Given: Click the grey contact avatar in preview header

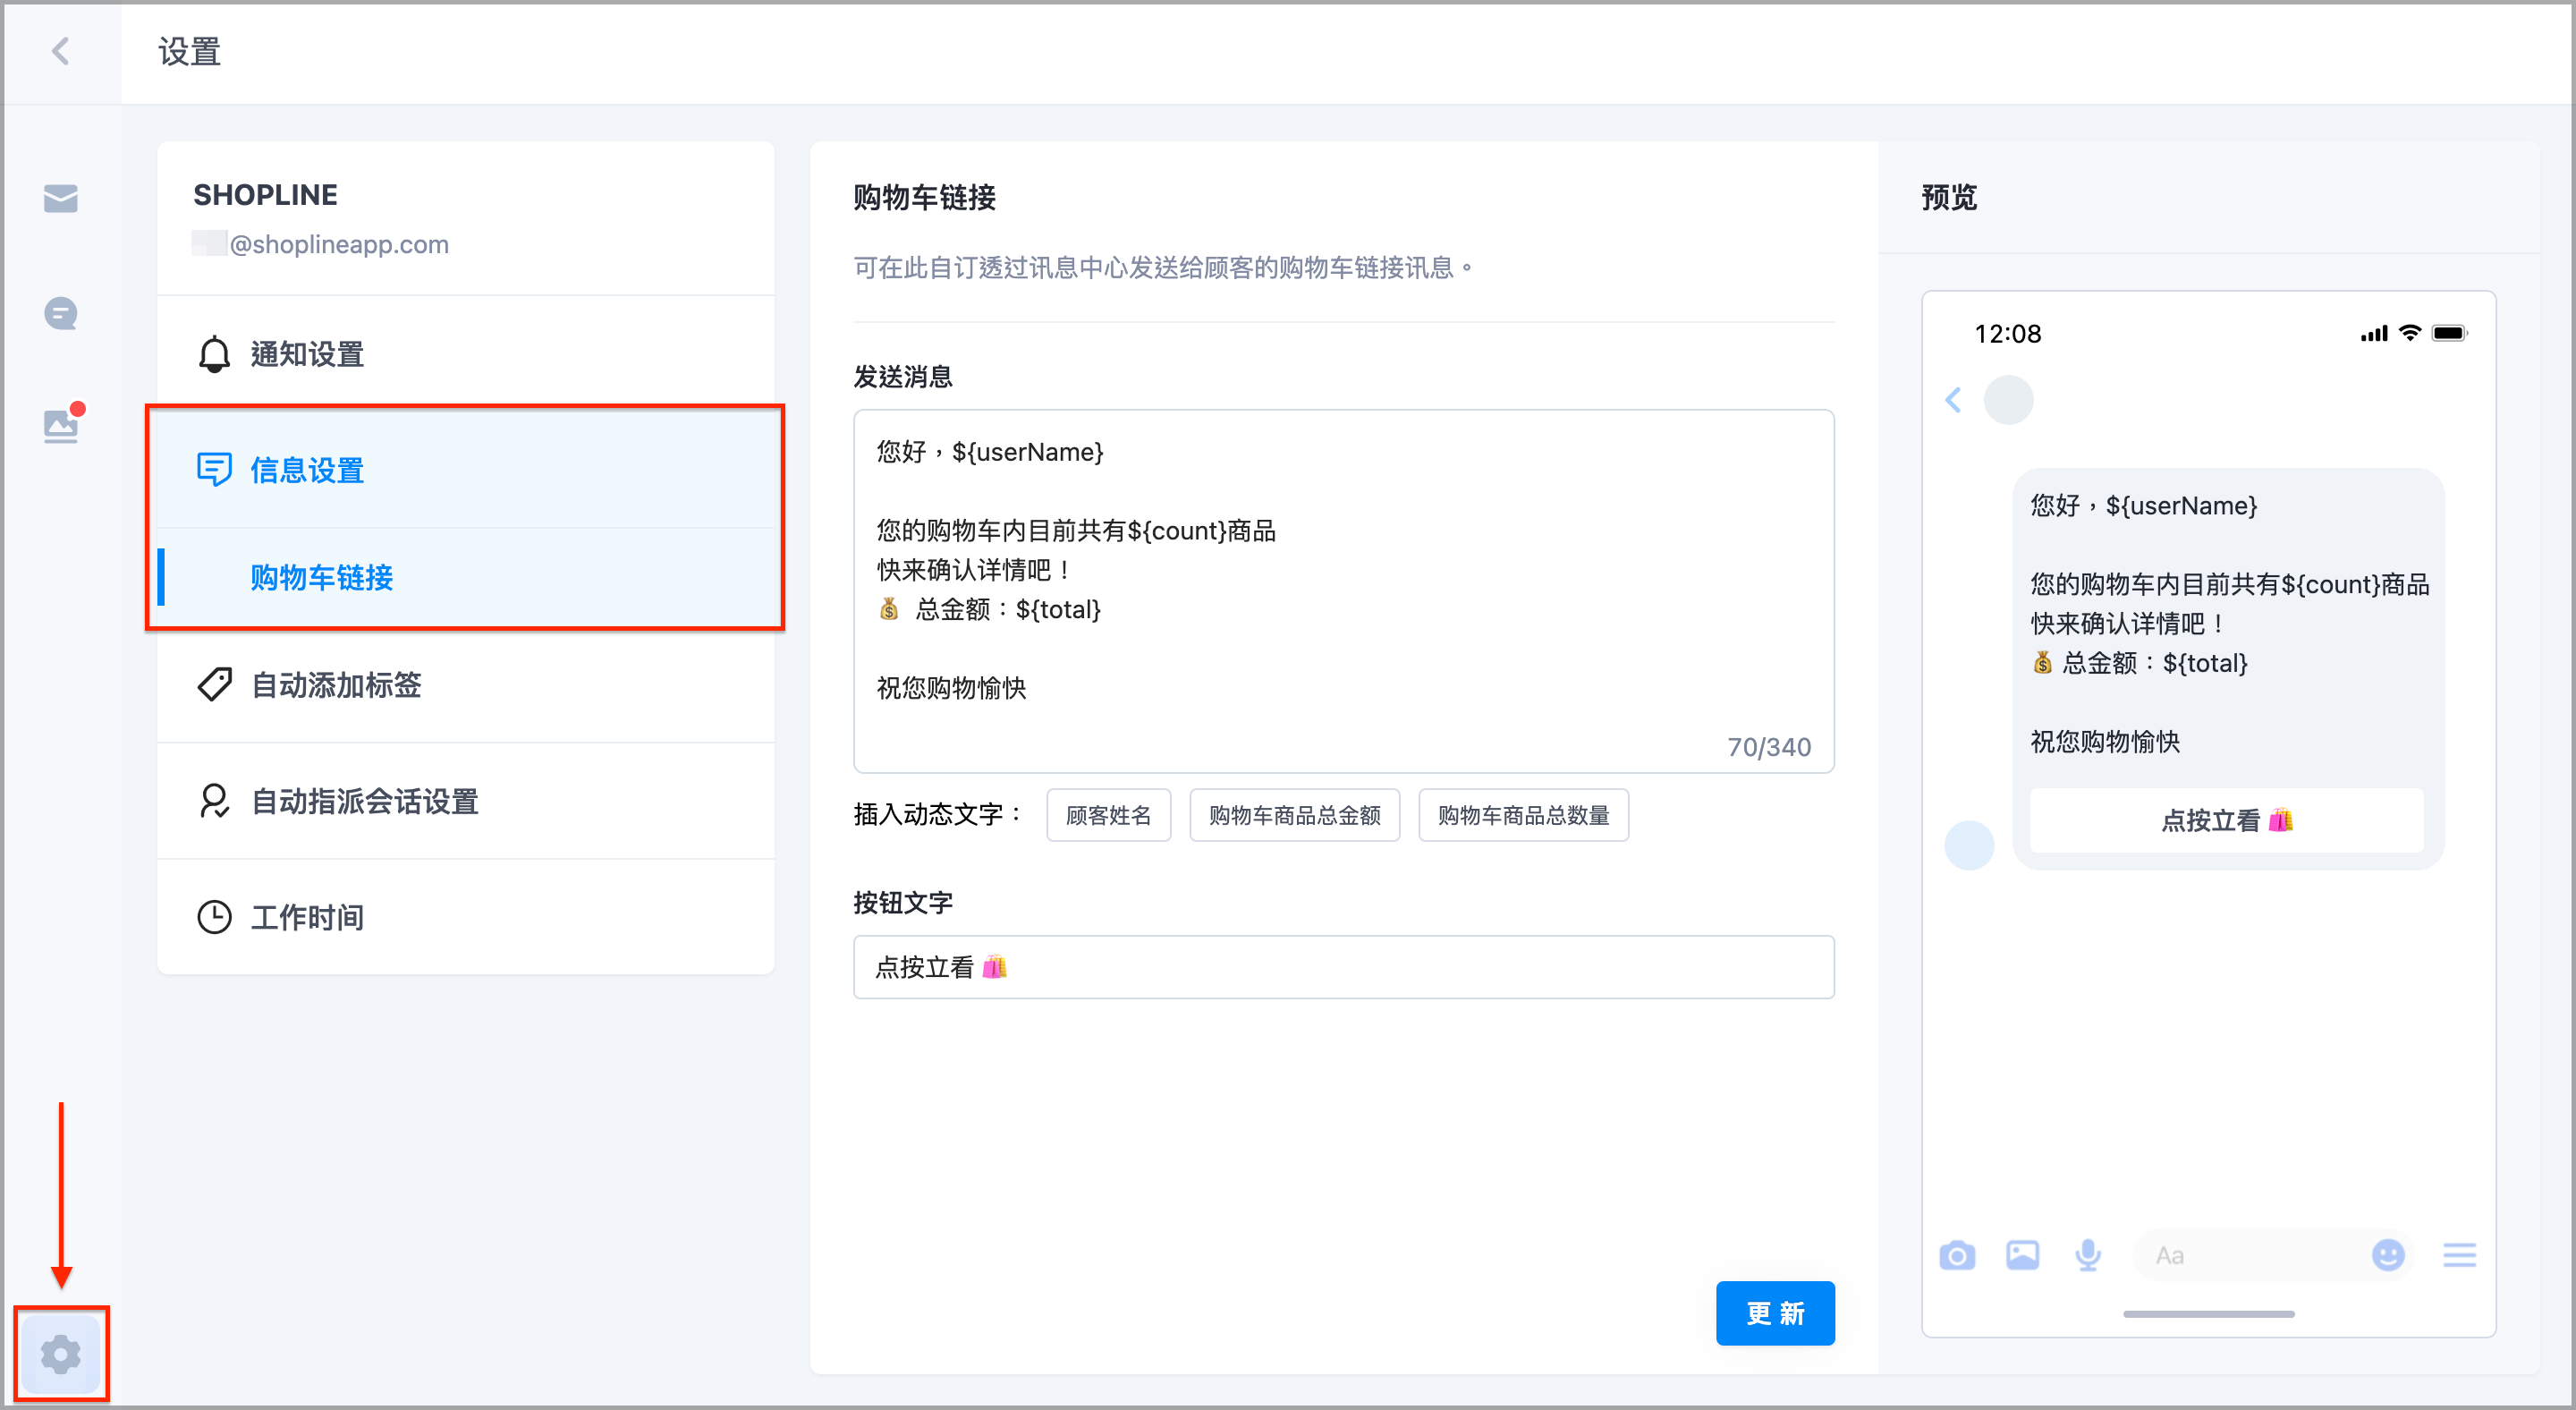Looking at the screenshot, I should point(2008,400).
